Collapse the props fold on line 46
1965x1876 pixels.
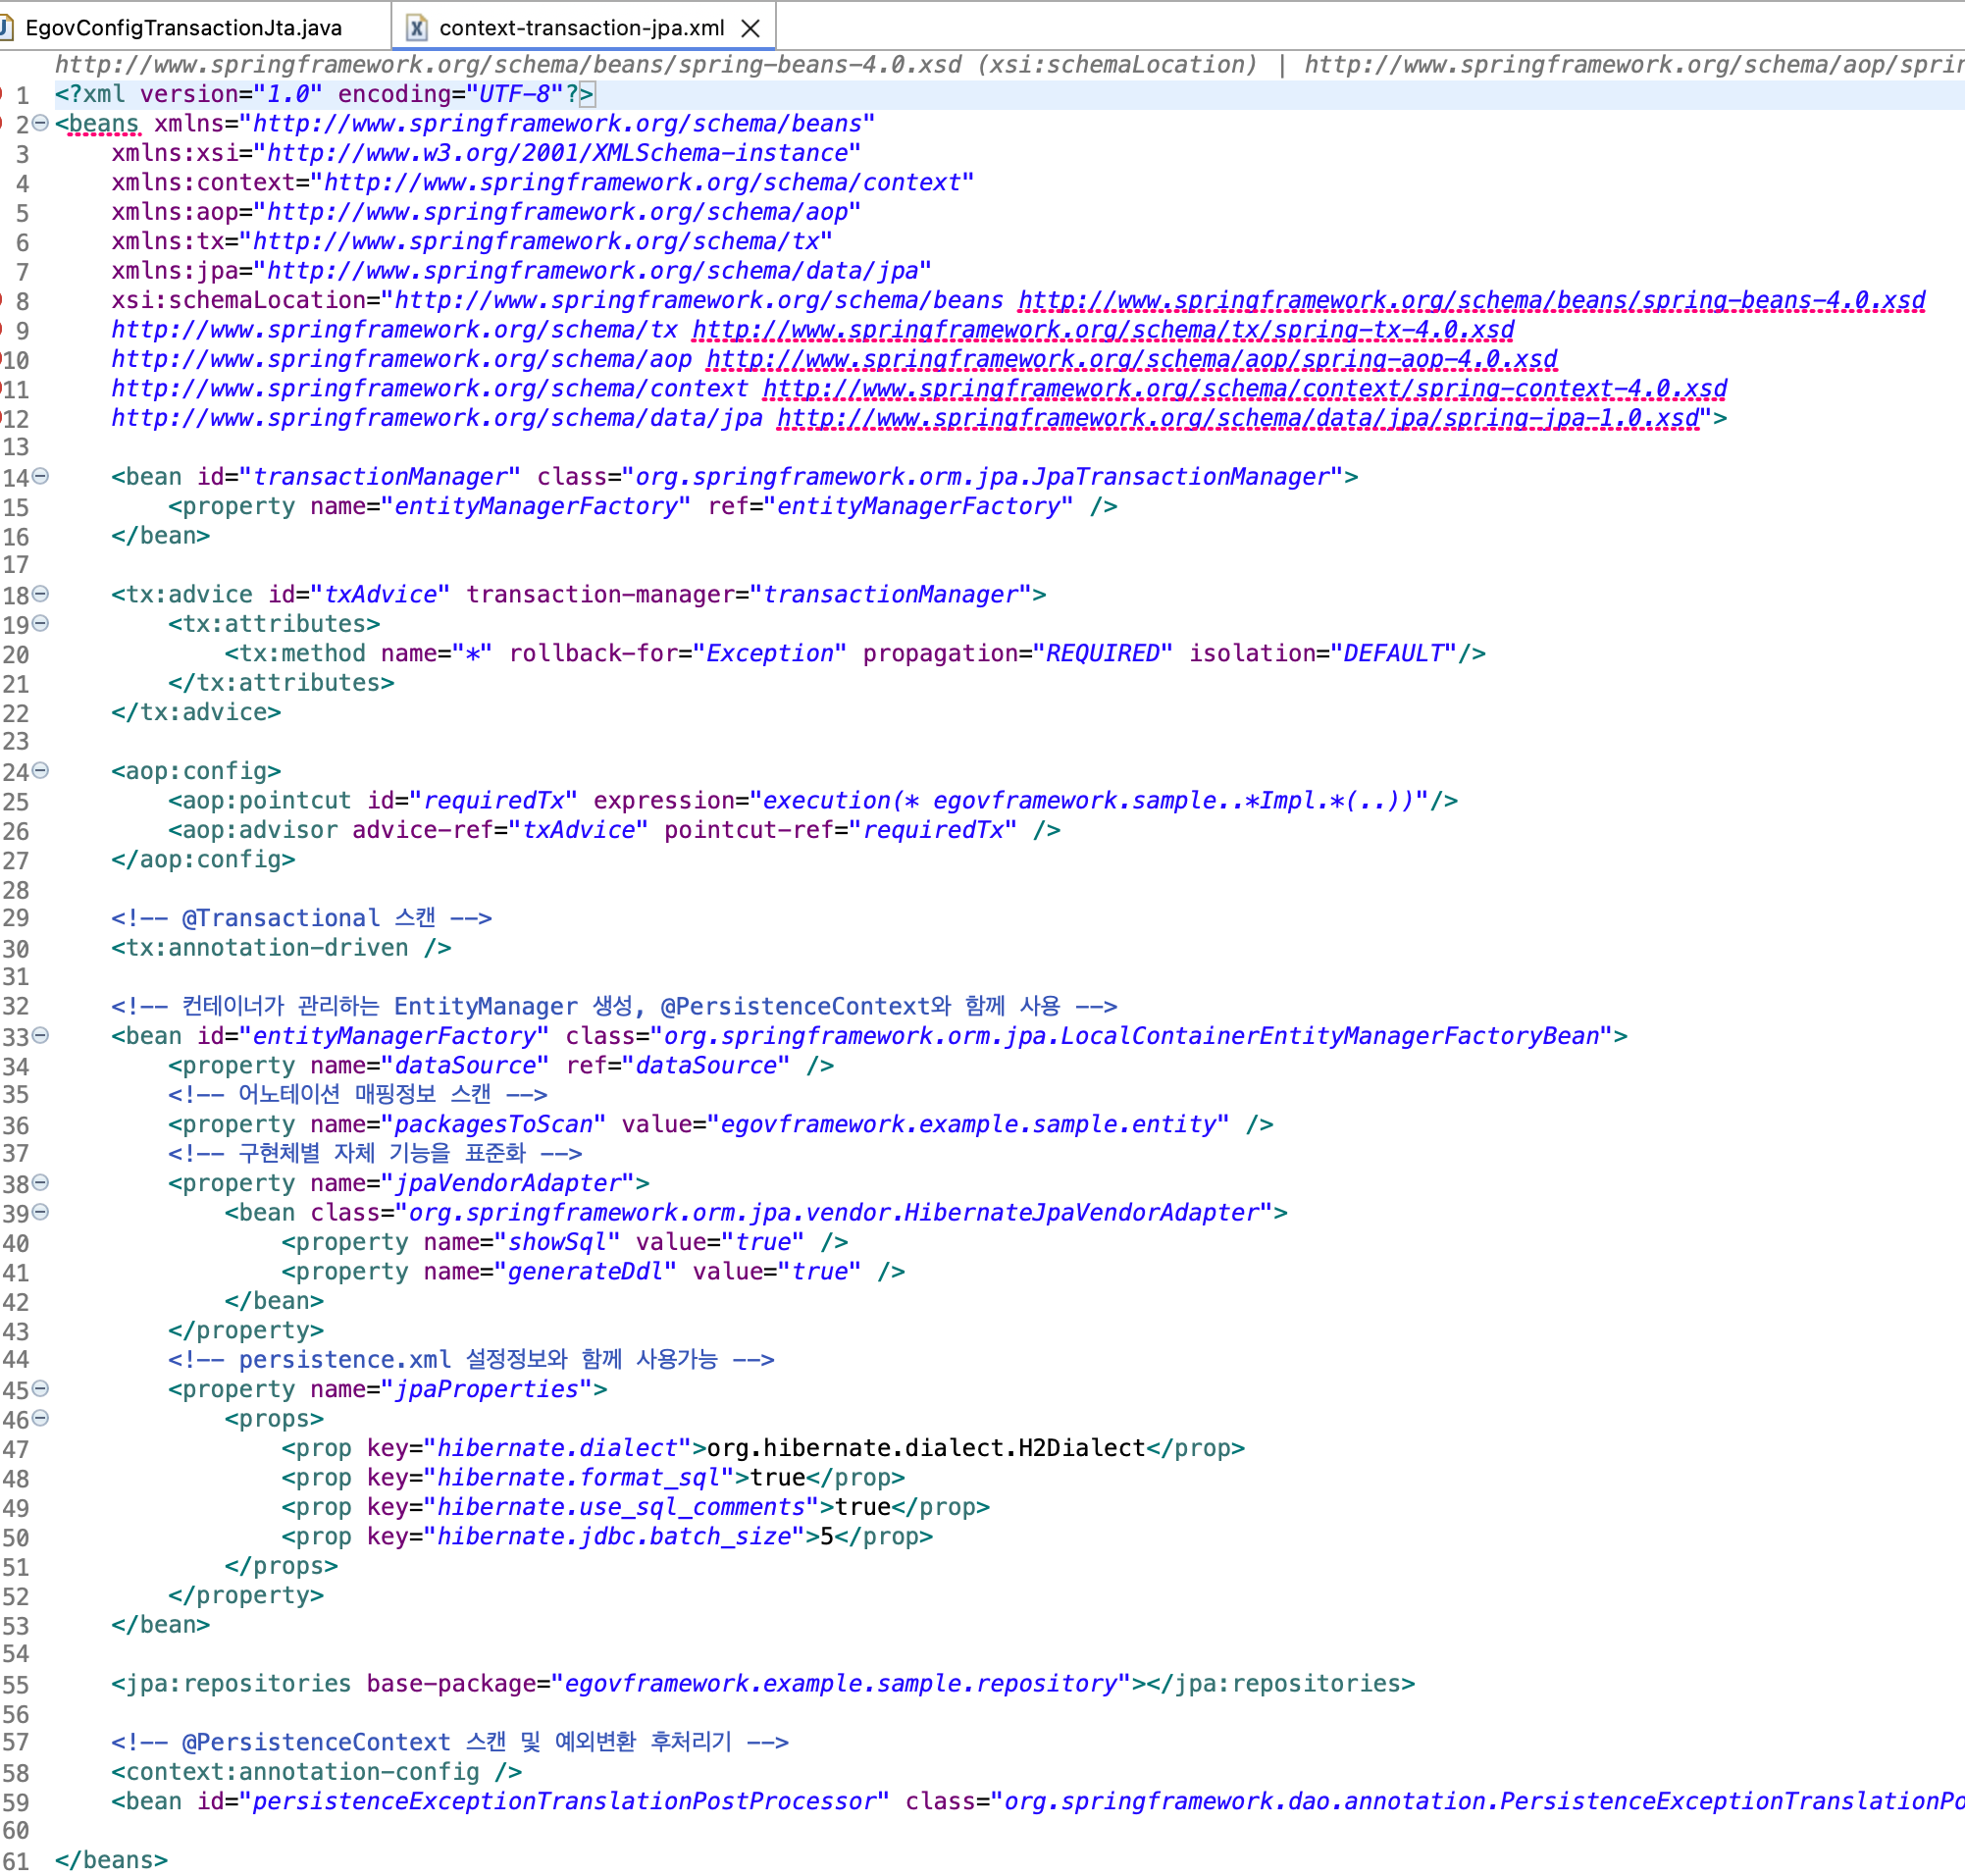pyautogui.click(x=38, y=1418)
